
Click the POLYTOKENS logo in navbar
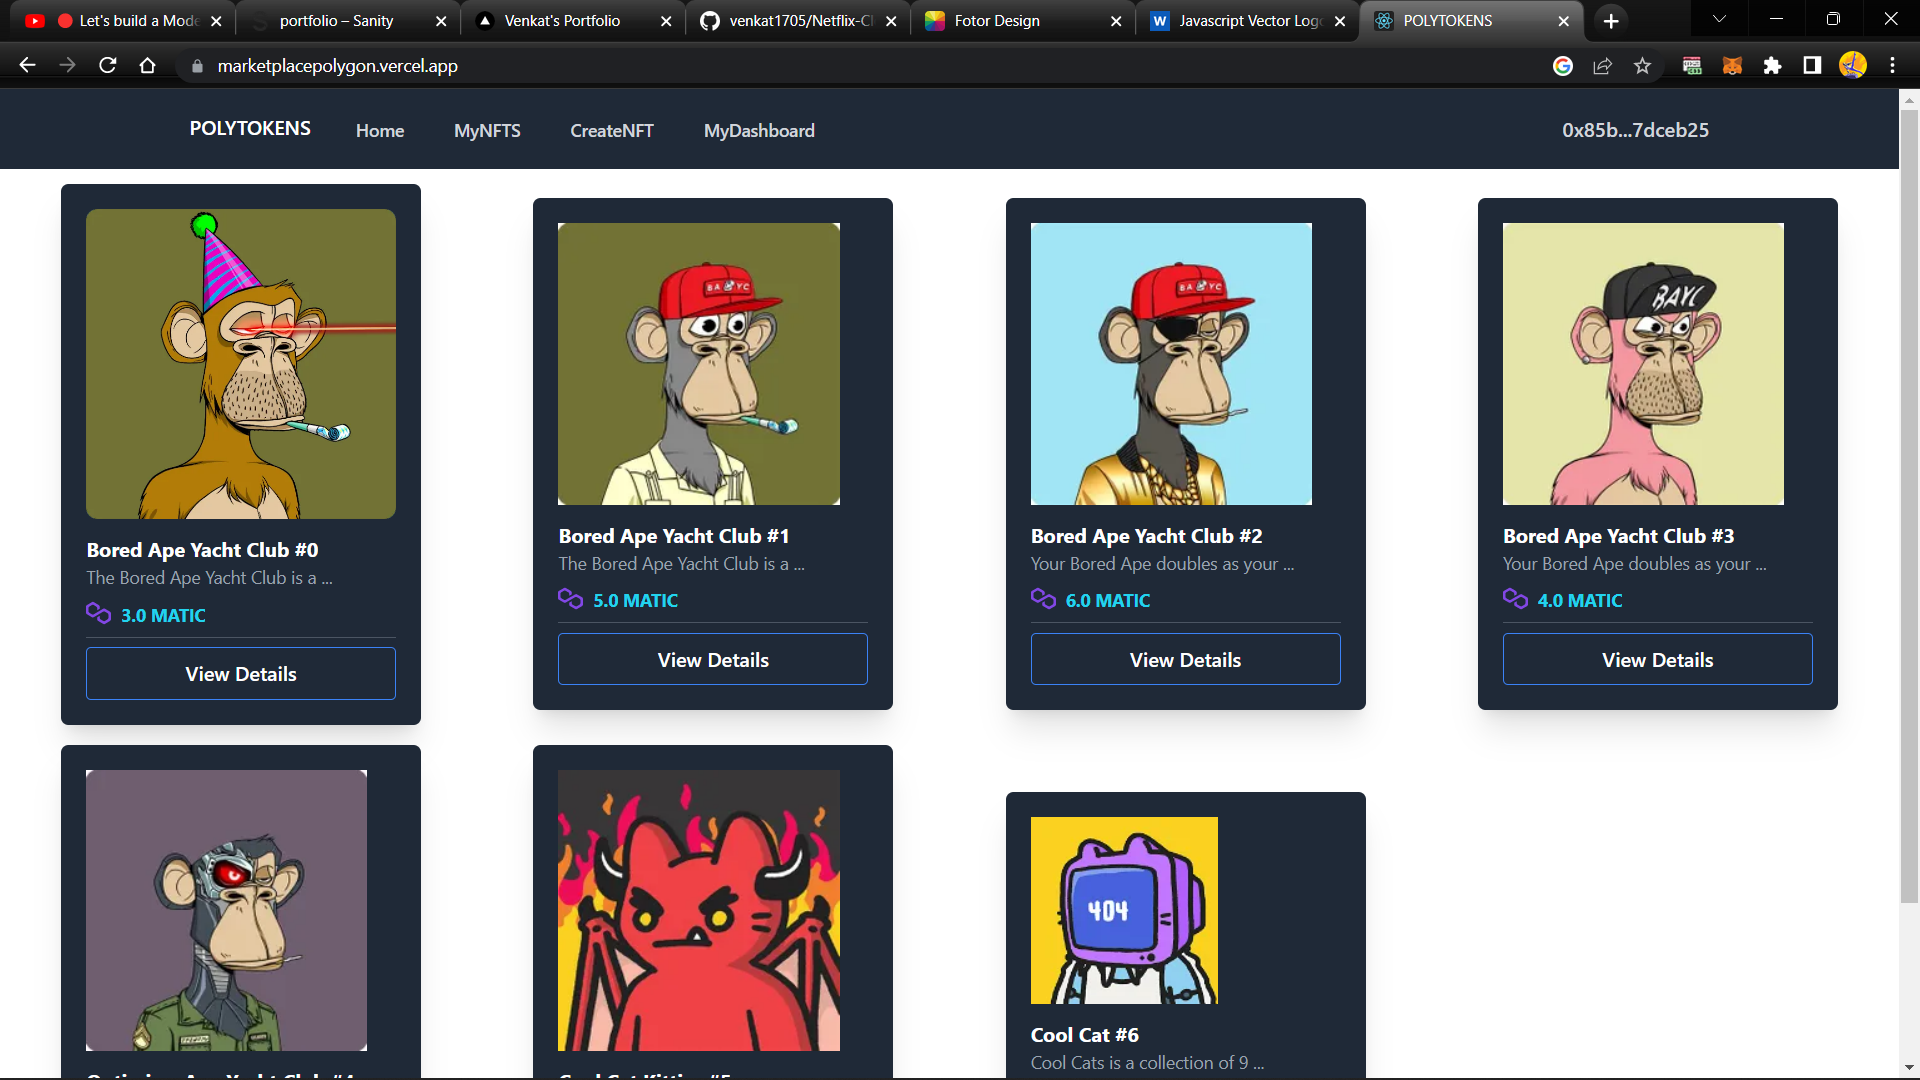[x=250, y=129]
